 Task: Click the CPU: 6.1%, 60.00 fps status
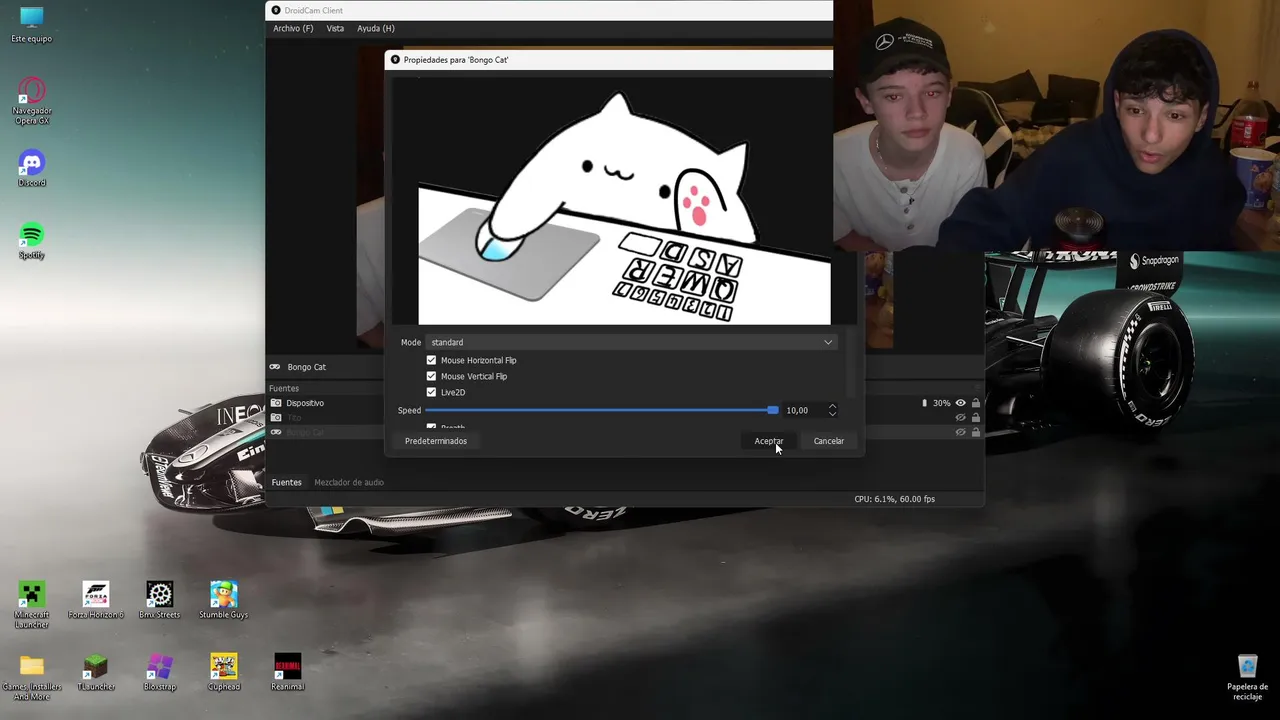[x=895, y=499]
